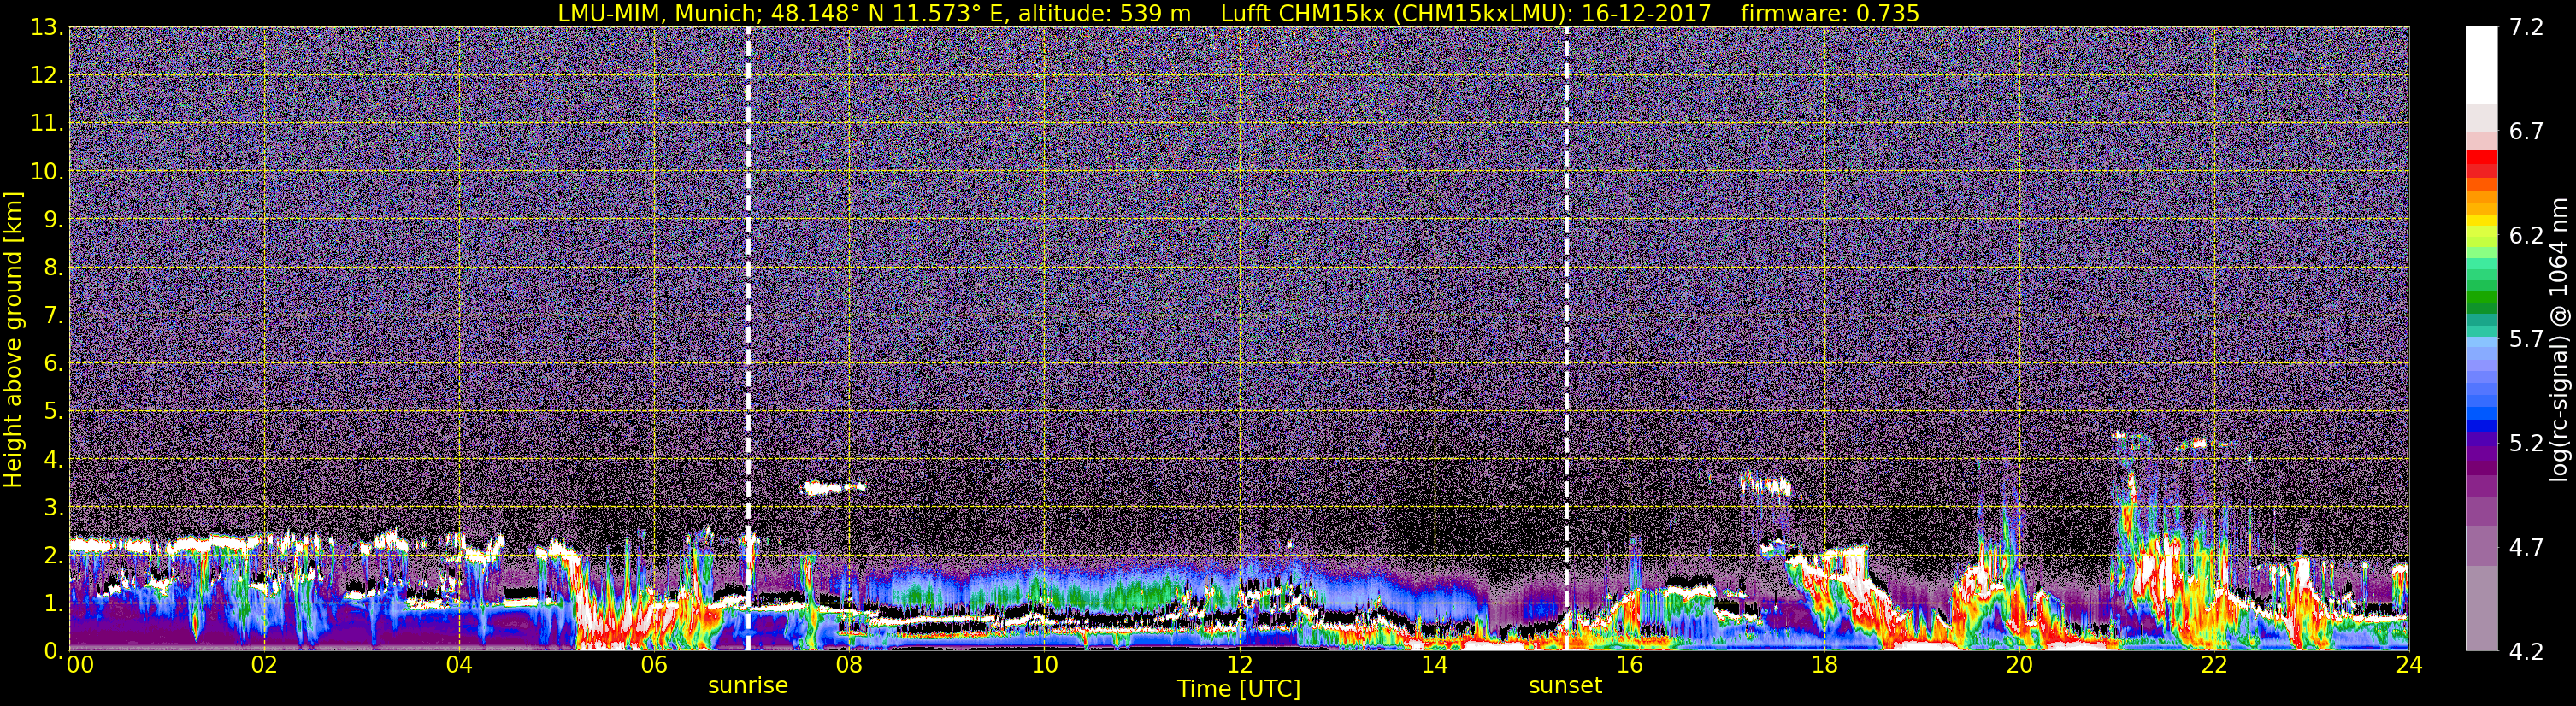Click the 5.2 colorbar value
The height and width of the screenshot is (706, 2576).
[2526, 443]
